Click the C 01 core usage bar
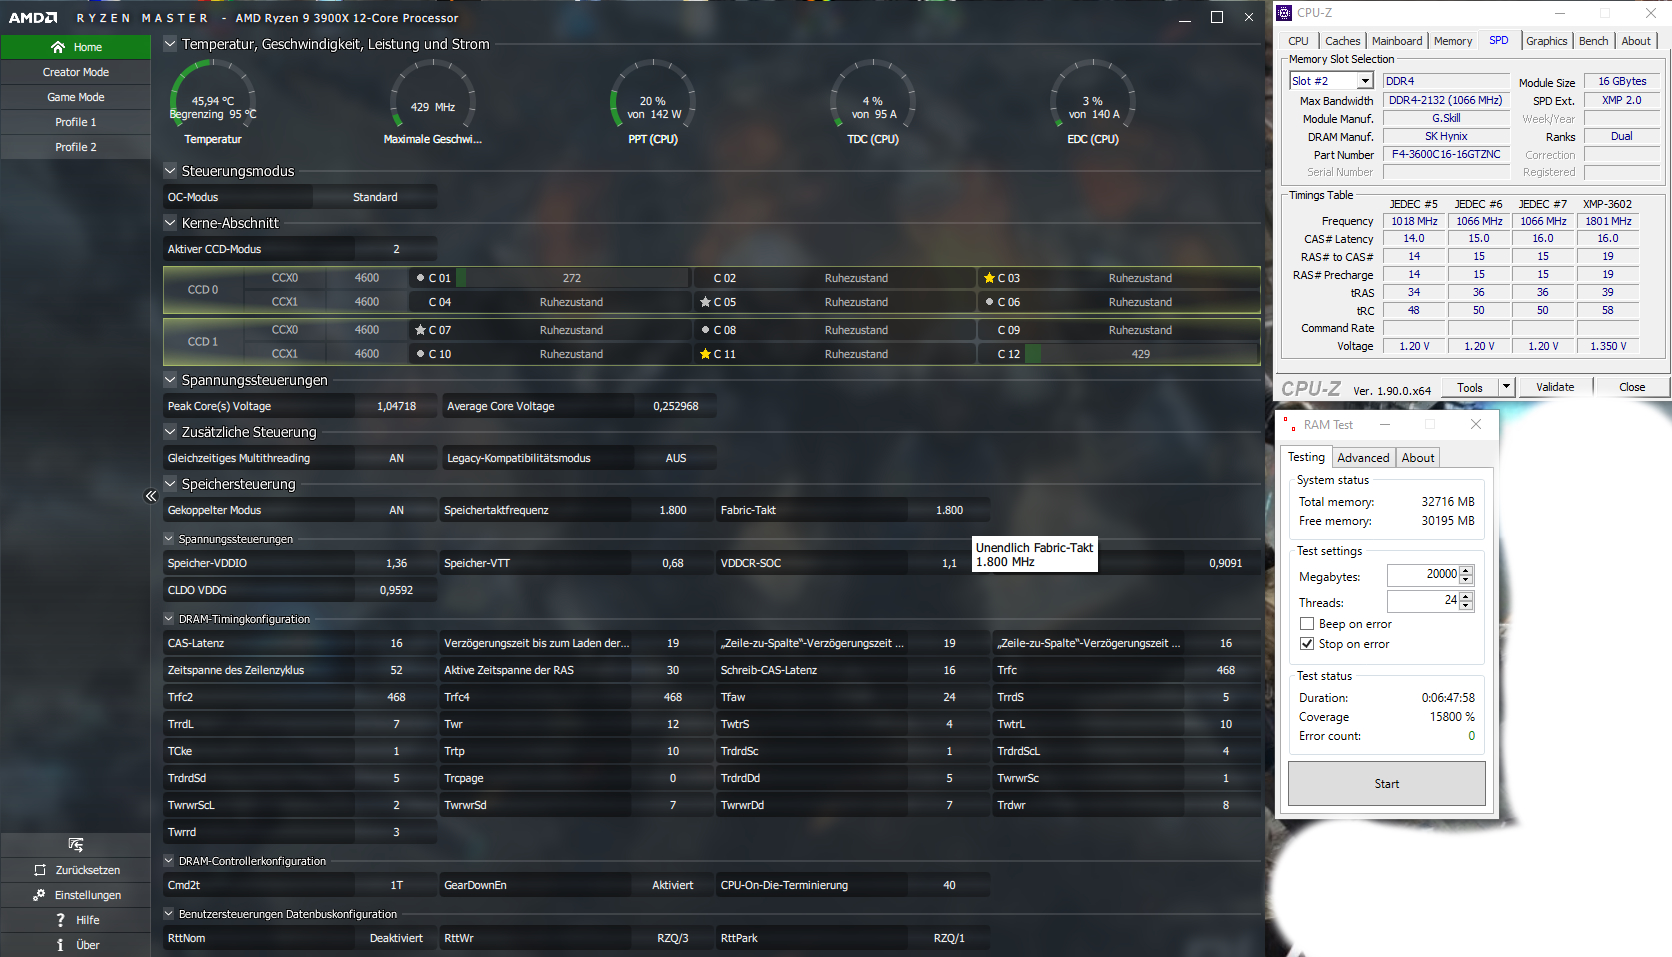Screen dimensions: 1672x957 tap(572, 278)
